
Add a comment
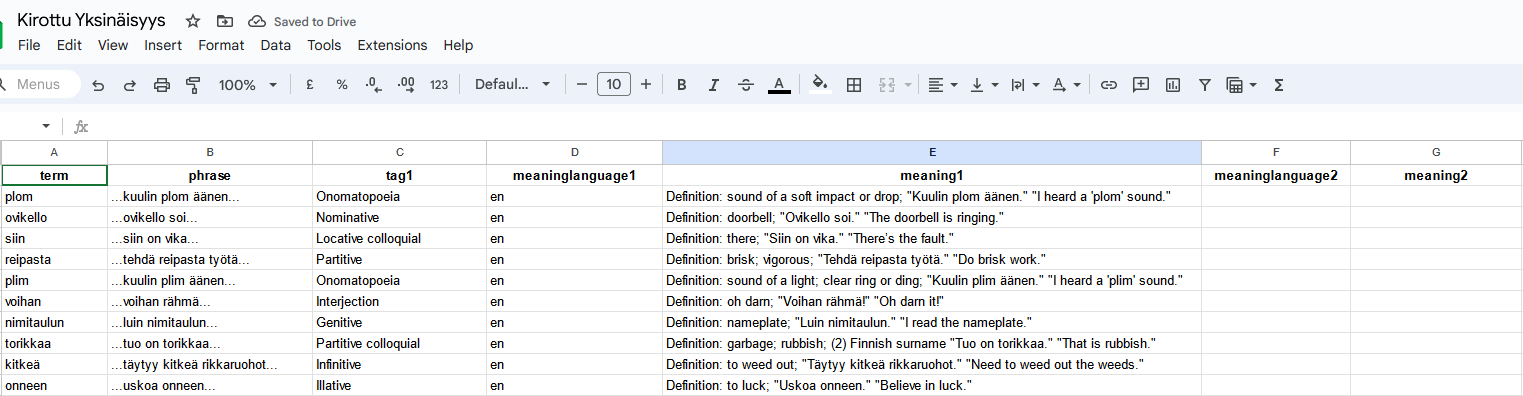point(1140,85)
